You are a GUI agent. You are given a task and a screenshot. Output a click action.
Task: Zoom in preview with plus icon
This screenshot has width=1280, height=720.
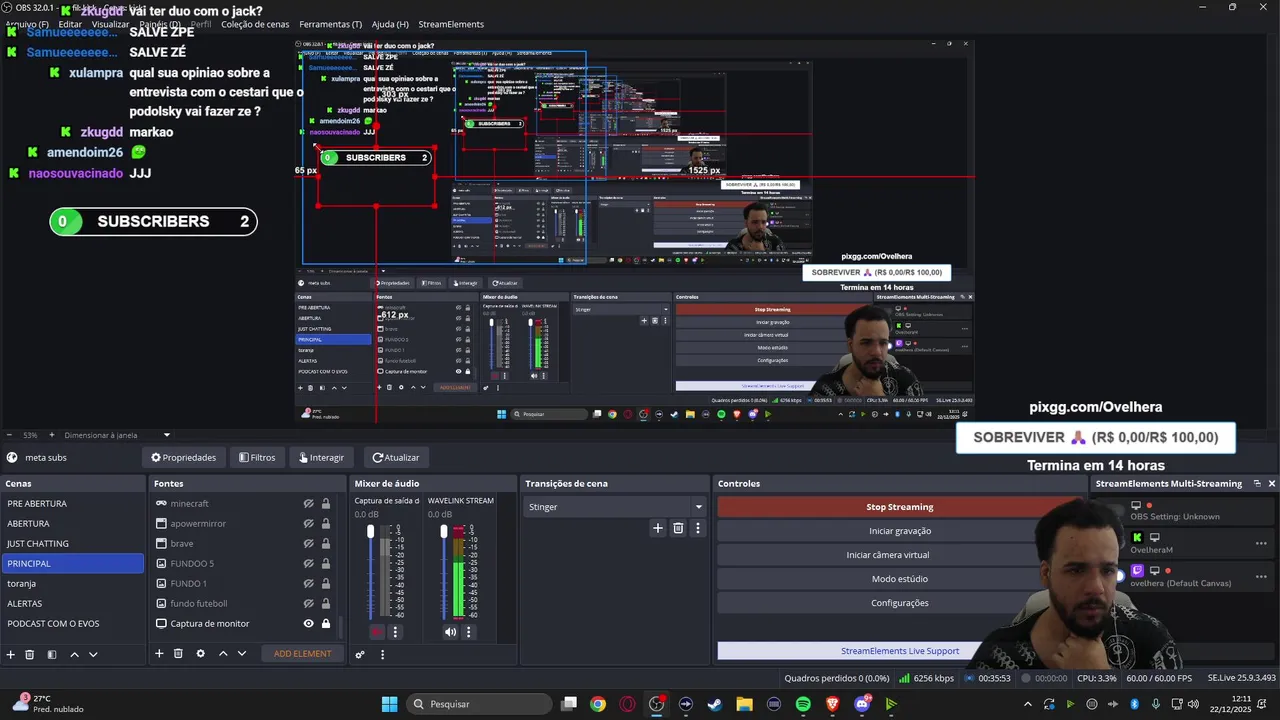52,435
